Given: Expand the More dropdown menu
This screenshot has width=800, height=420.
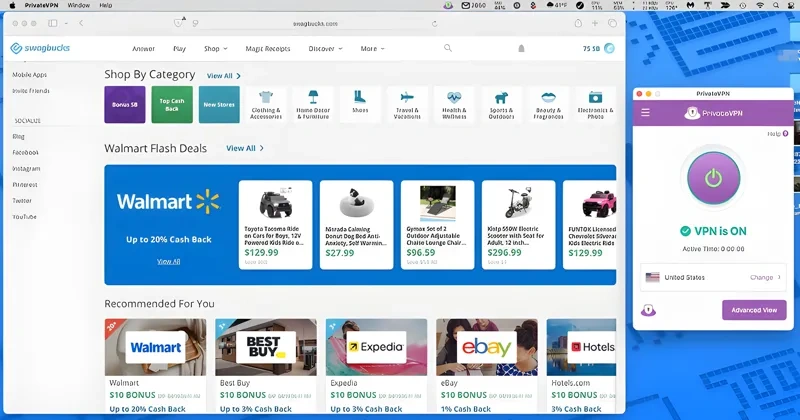Looking at the screenshot, I should 372,48.
